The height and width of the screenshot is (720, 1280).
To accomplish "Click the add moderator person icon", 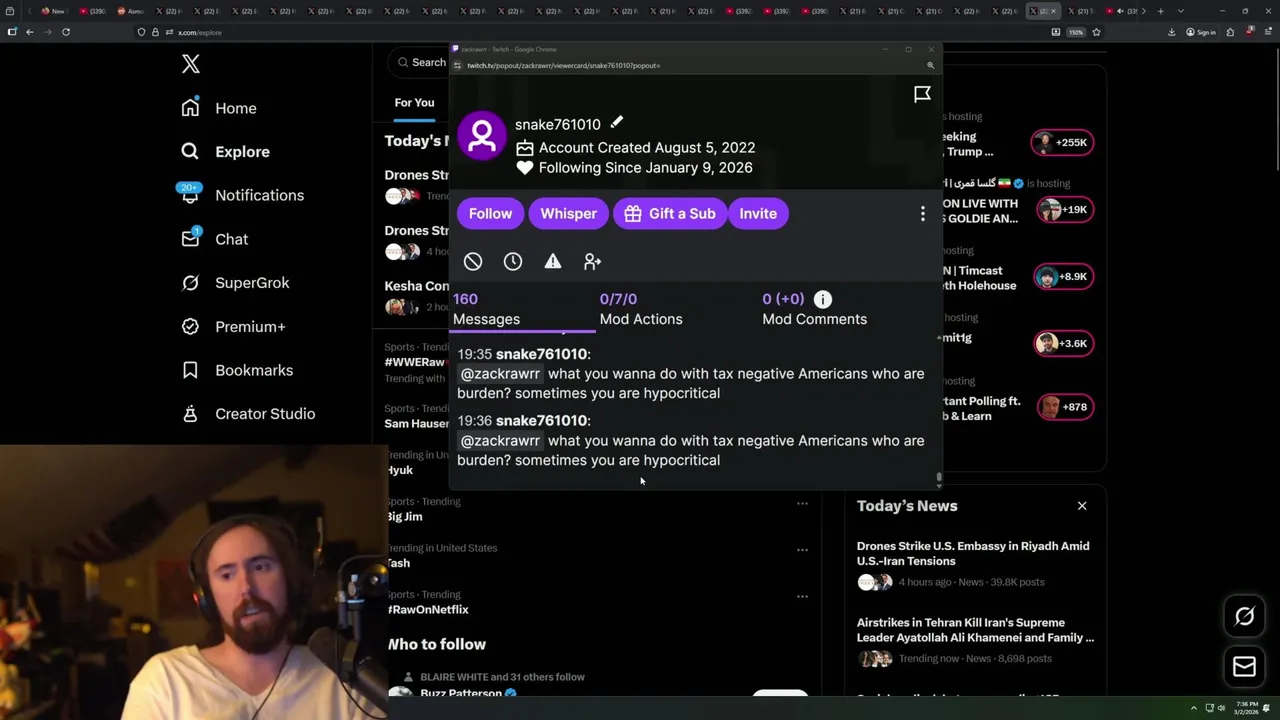I will click(592, 262).
